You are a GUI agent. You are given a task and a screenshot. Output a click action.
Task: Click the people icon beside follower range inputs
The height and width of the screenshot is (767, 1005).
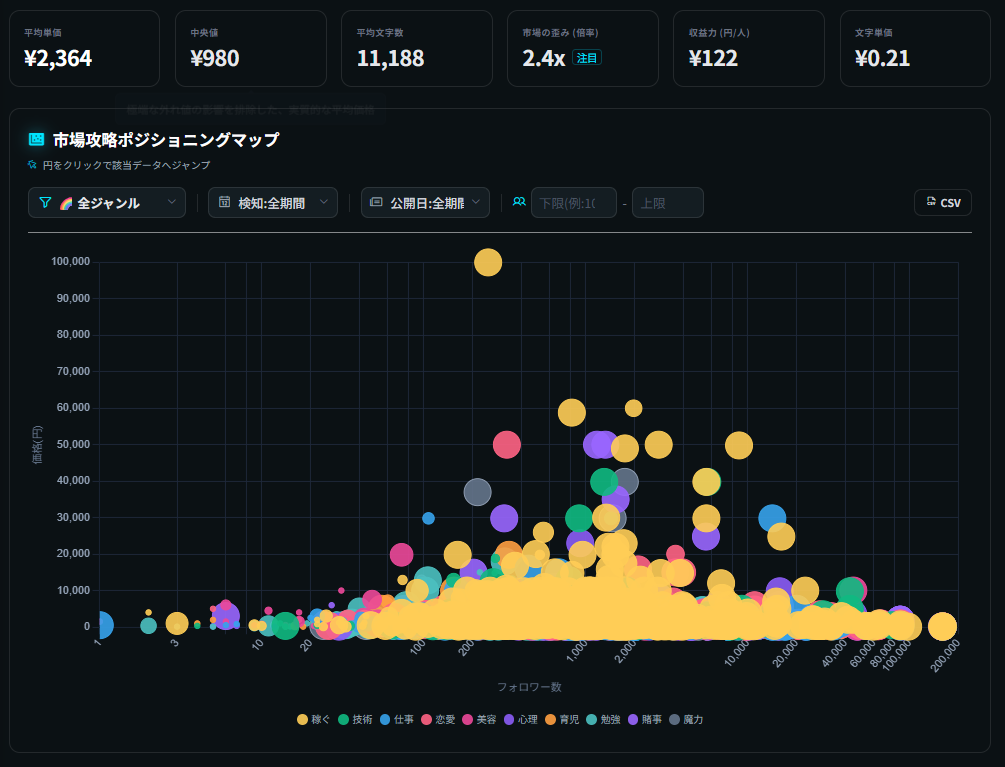[x=518, y=202]
